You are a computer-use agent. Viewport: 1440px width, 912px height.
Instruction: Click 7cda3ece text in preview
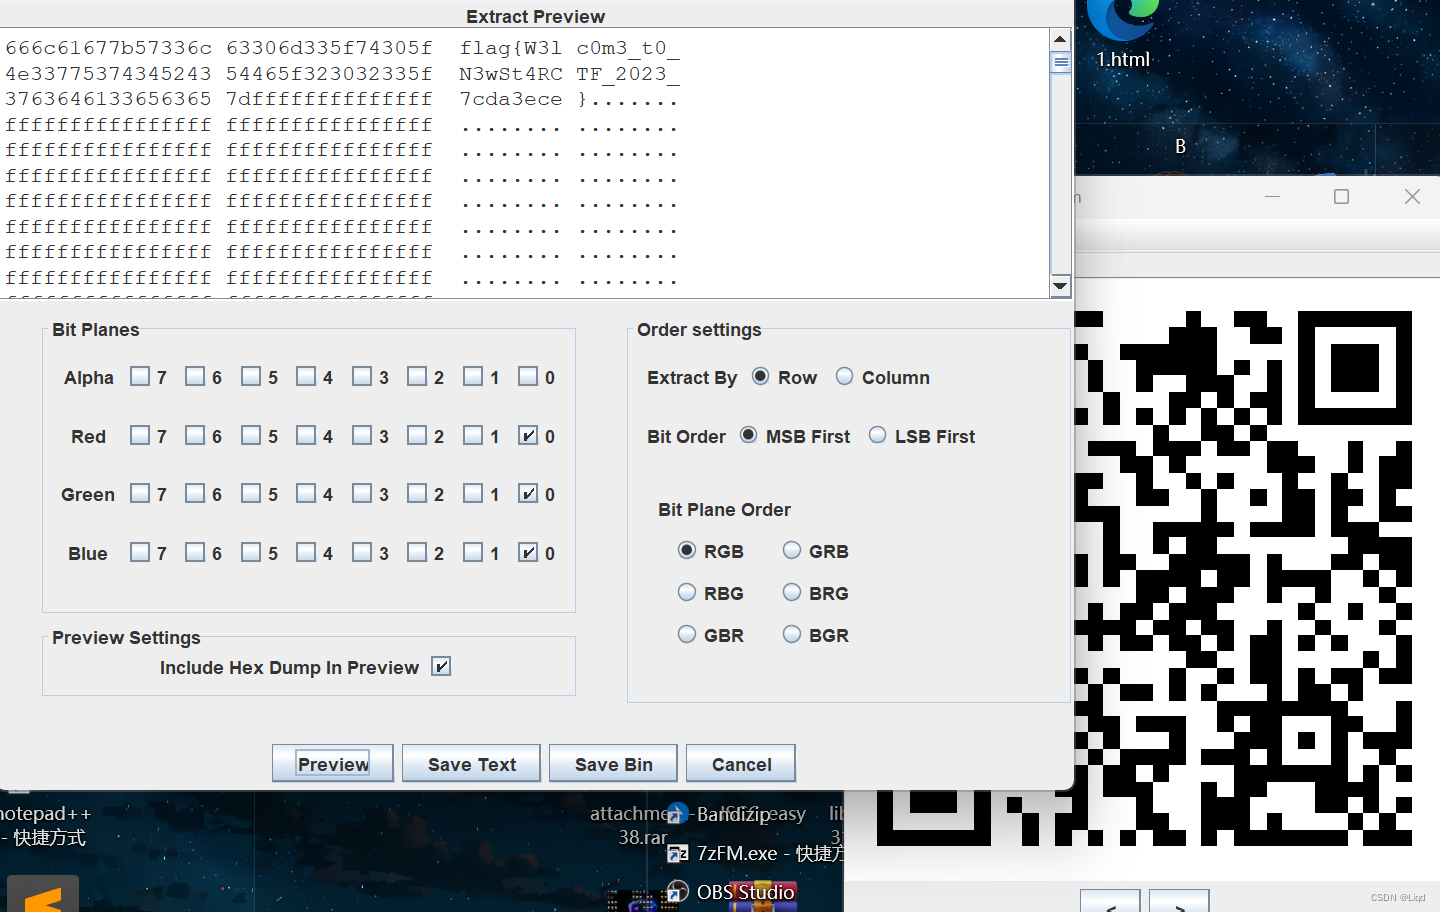[x=511, y=99]
